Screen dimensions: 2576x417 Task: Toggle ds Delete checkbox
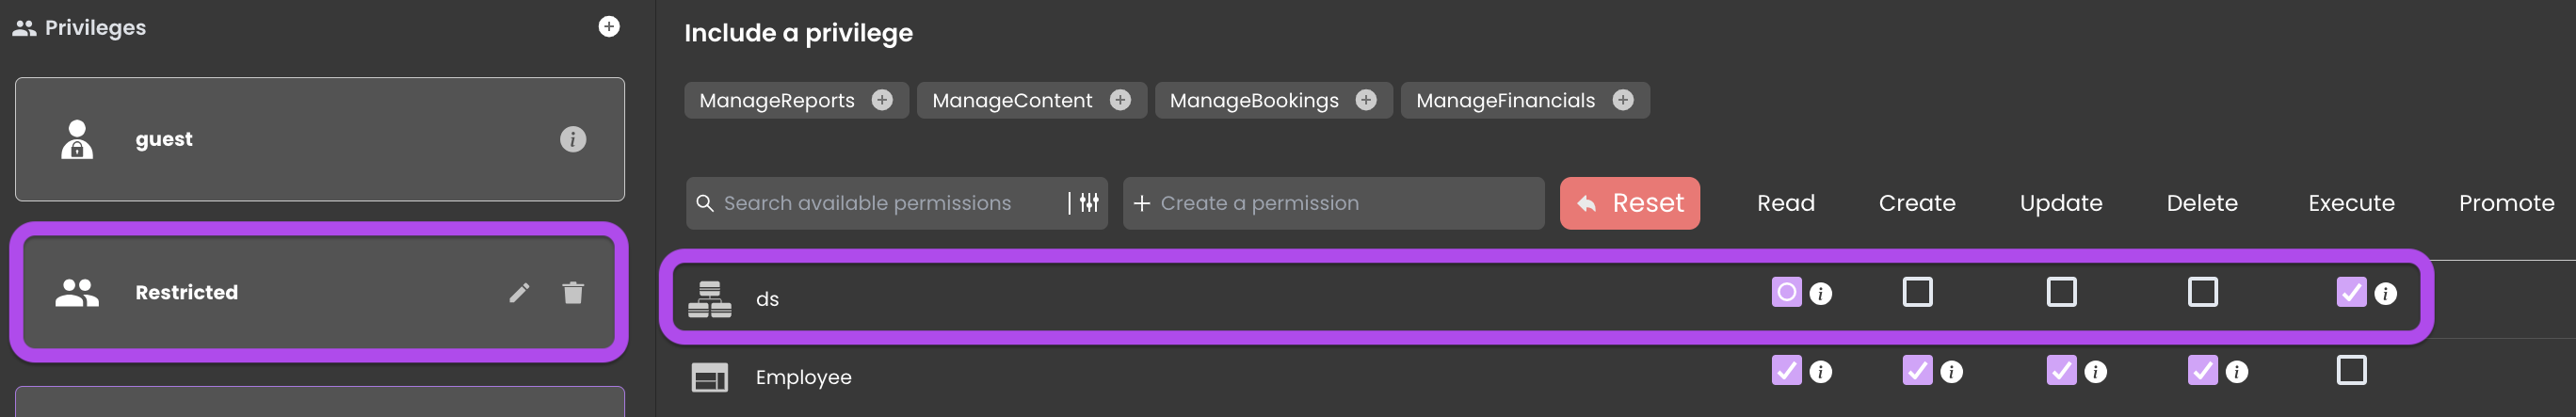pos(2203,292)
